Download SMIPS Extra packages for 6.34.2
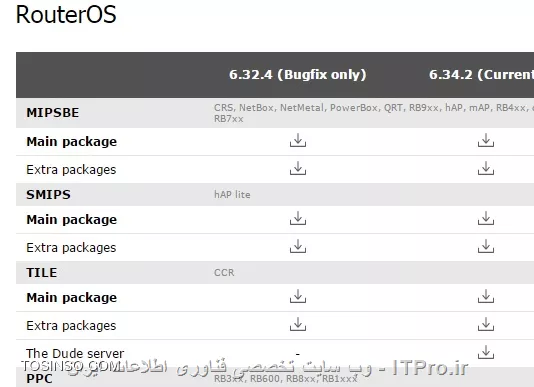The image size is (534, 387). tap(486, 246)
